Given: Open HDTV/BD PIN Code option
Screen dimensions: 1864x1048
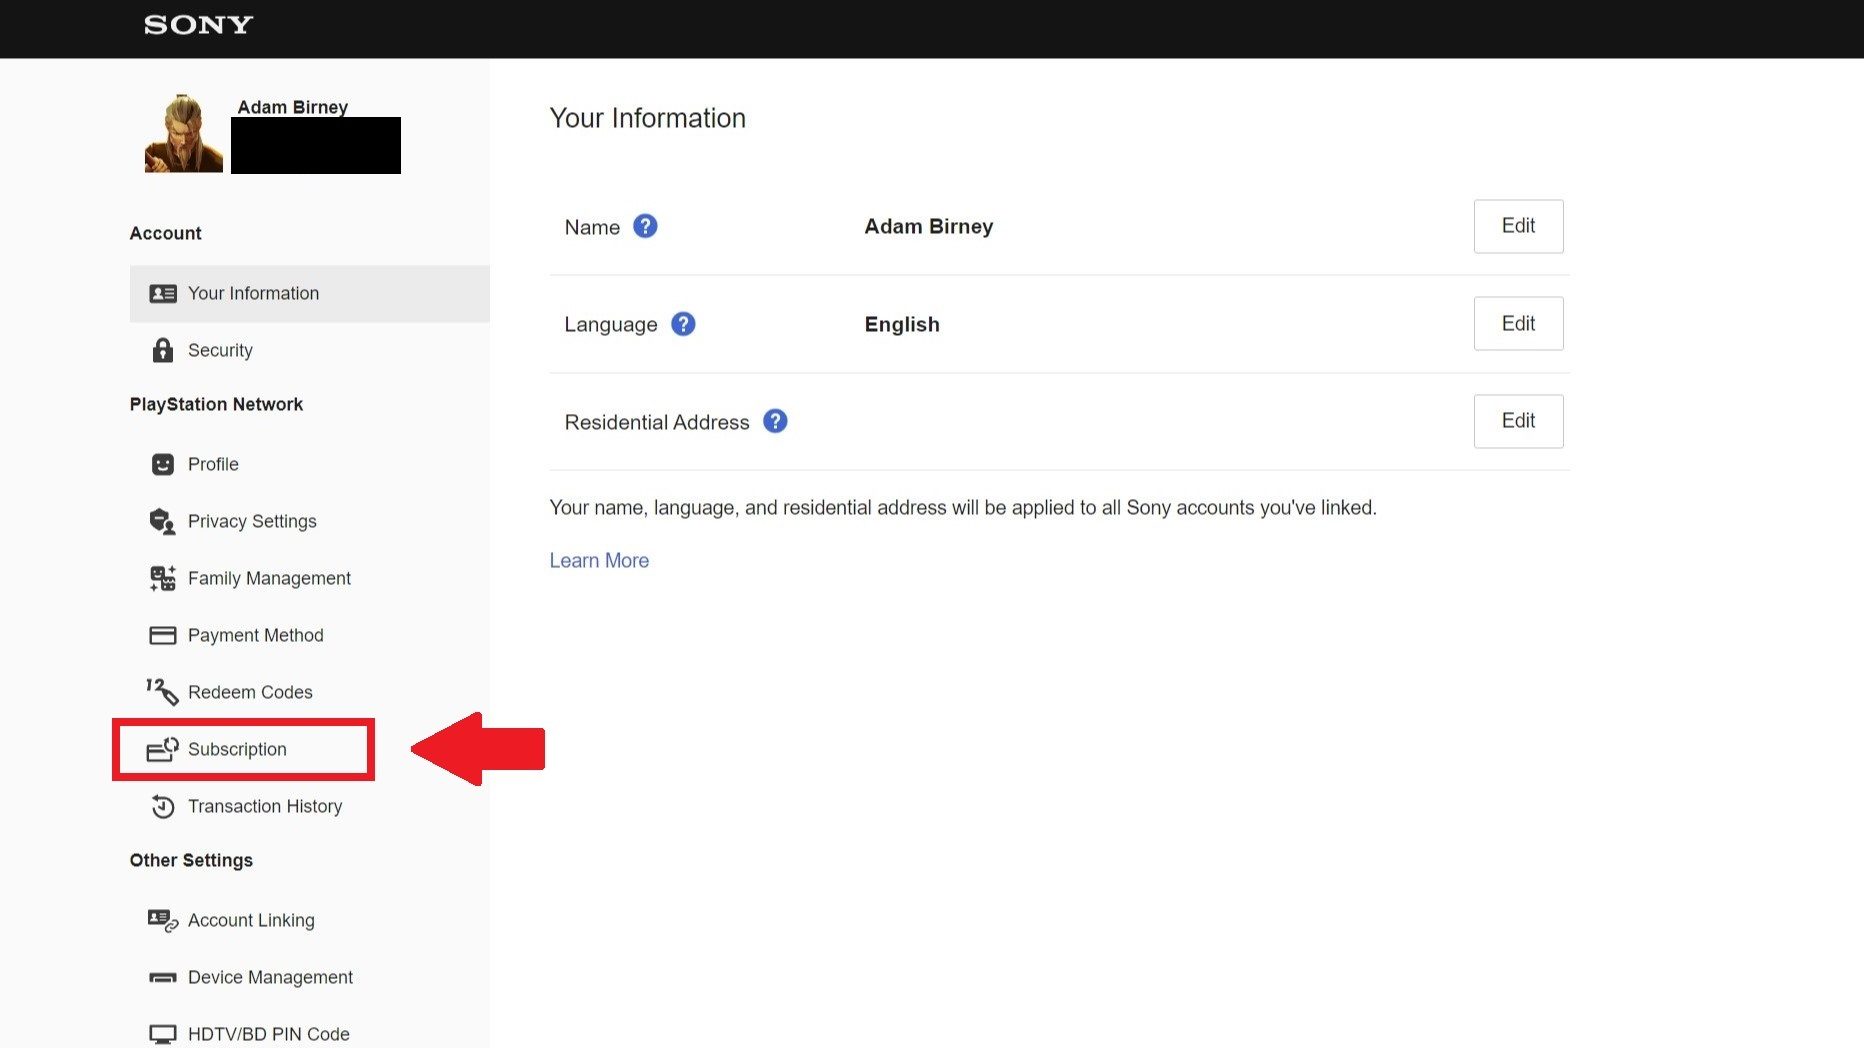Looking at the screenshot, I should [x=268, y=1034].
